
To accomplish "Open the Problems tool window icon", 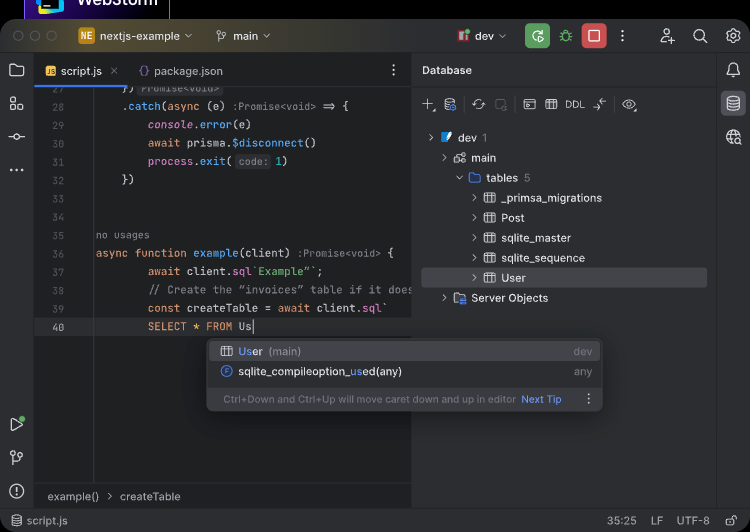I will coord(17,491).
